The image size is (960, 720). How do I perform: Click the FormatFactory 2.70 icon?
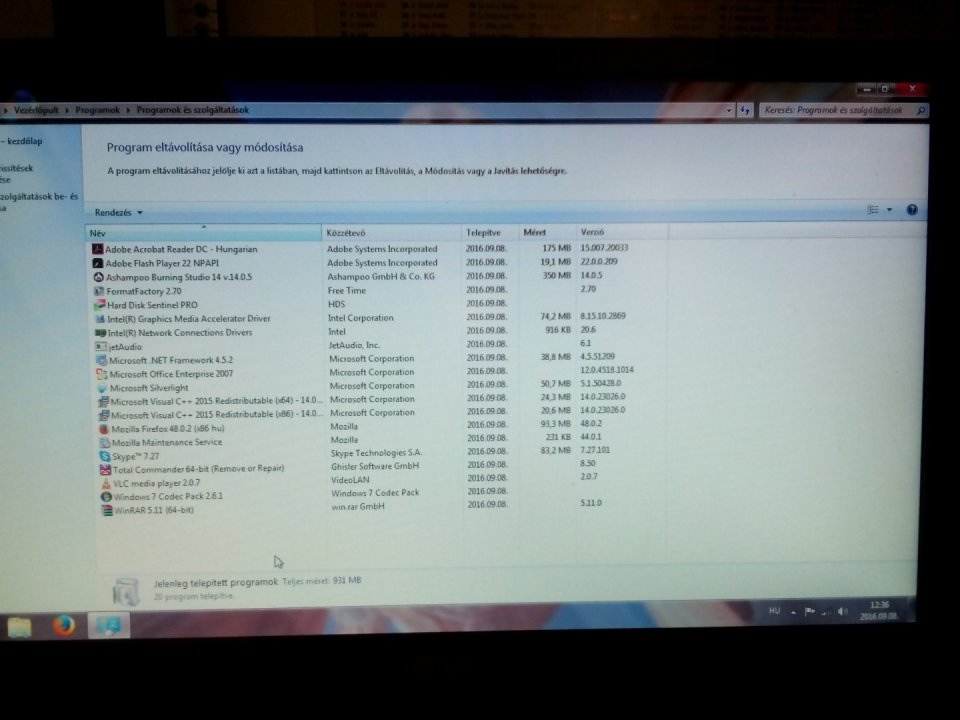[99, 291]
